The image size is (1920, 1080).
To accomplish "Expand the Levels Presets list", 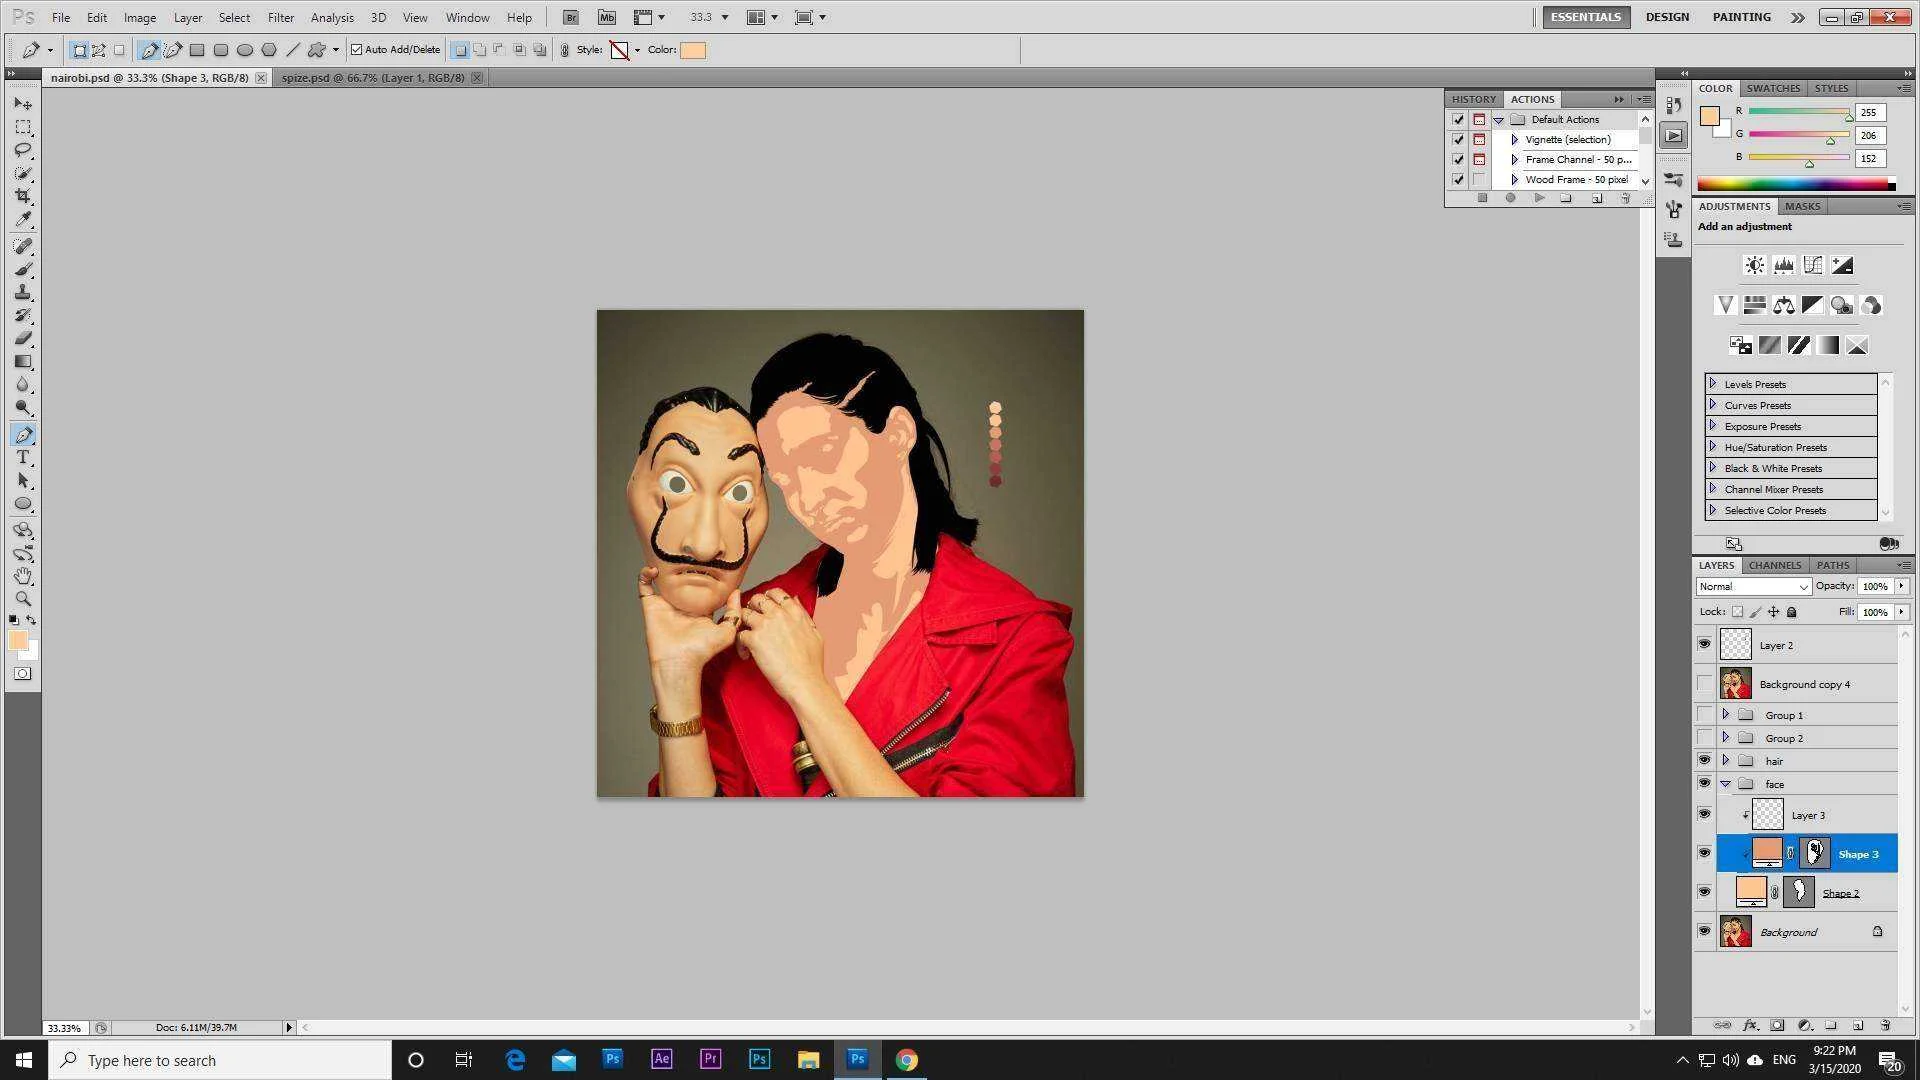I will tap(1712, 384).
